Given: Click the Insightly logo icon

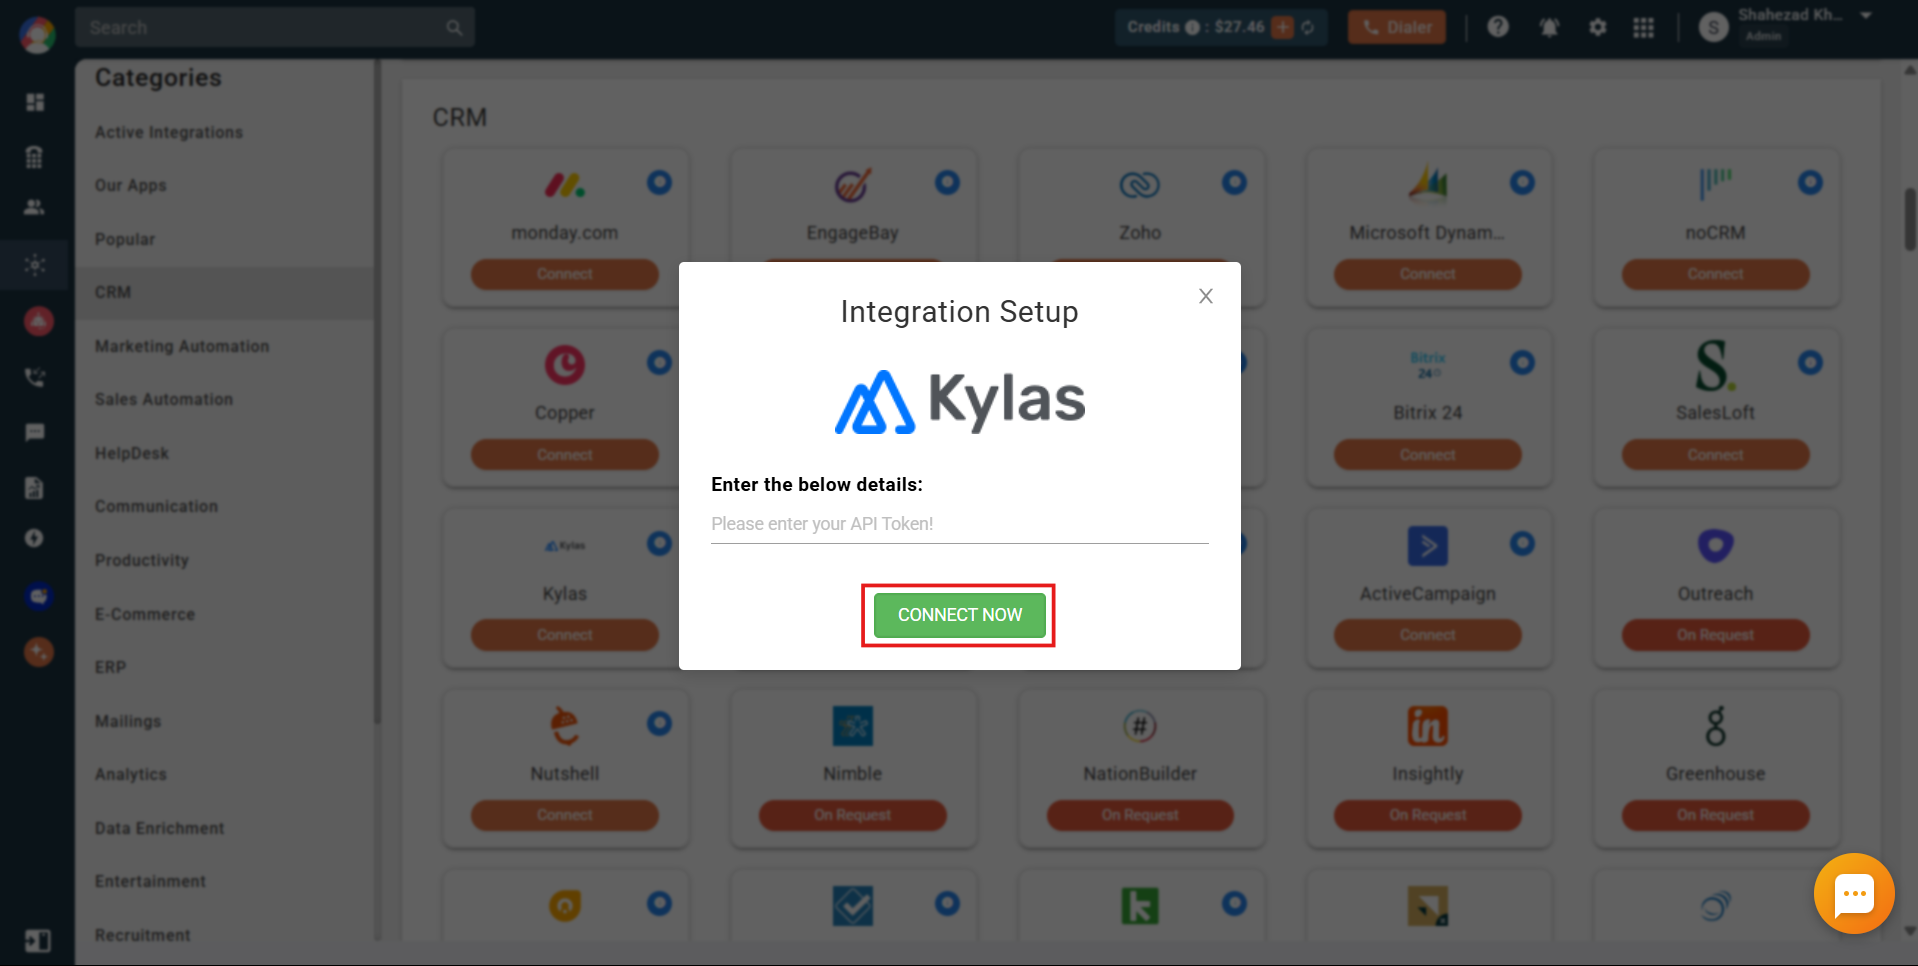Looking at the screenshot, I should pos(1428,726).
